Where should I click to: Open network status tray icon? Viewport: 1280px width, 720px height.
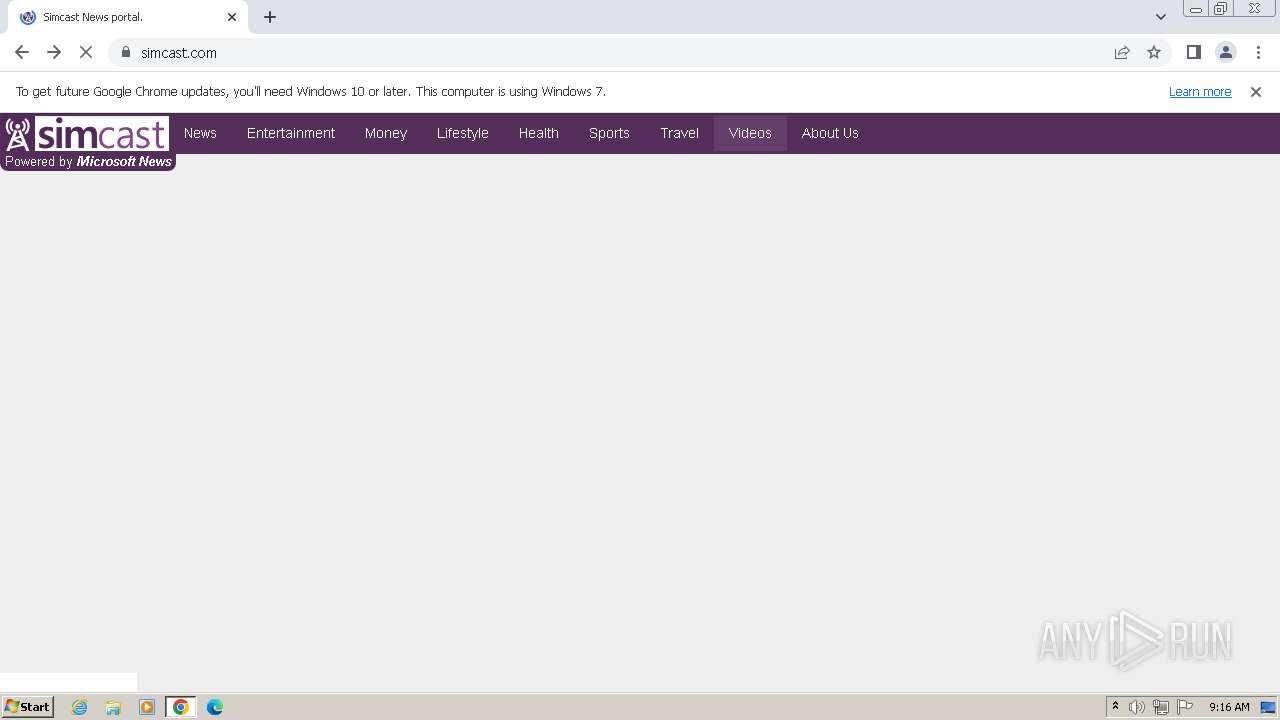tap(1161, 707)
